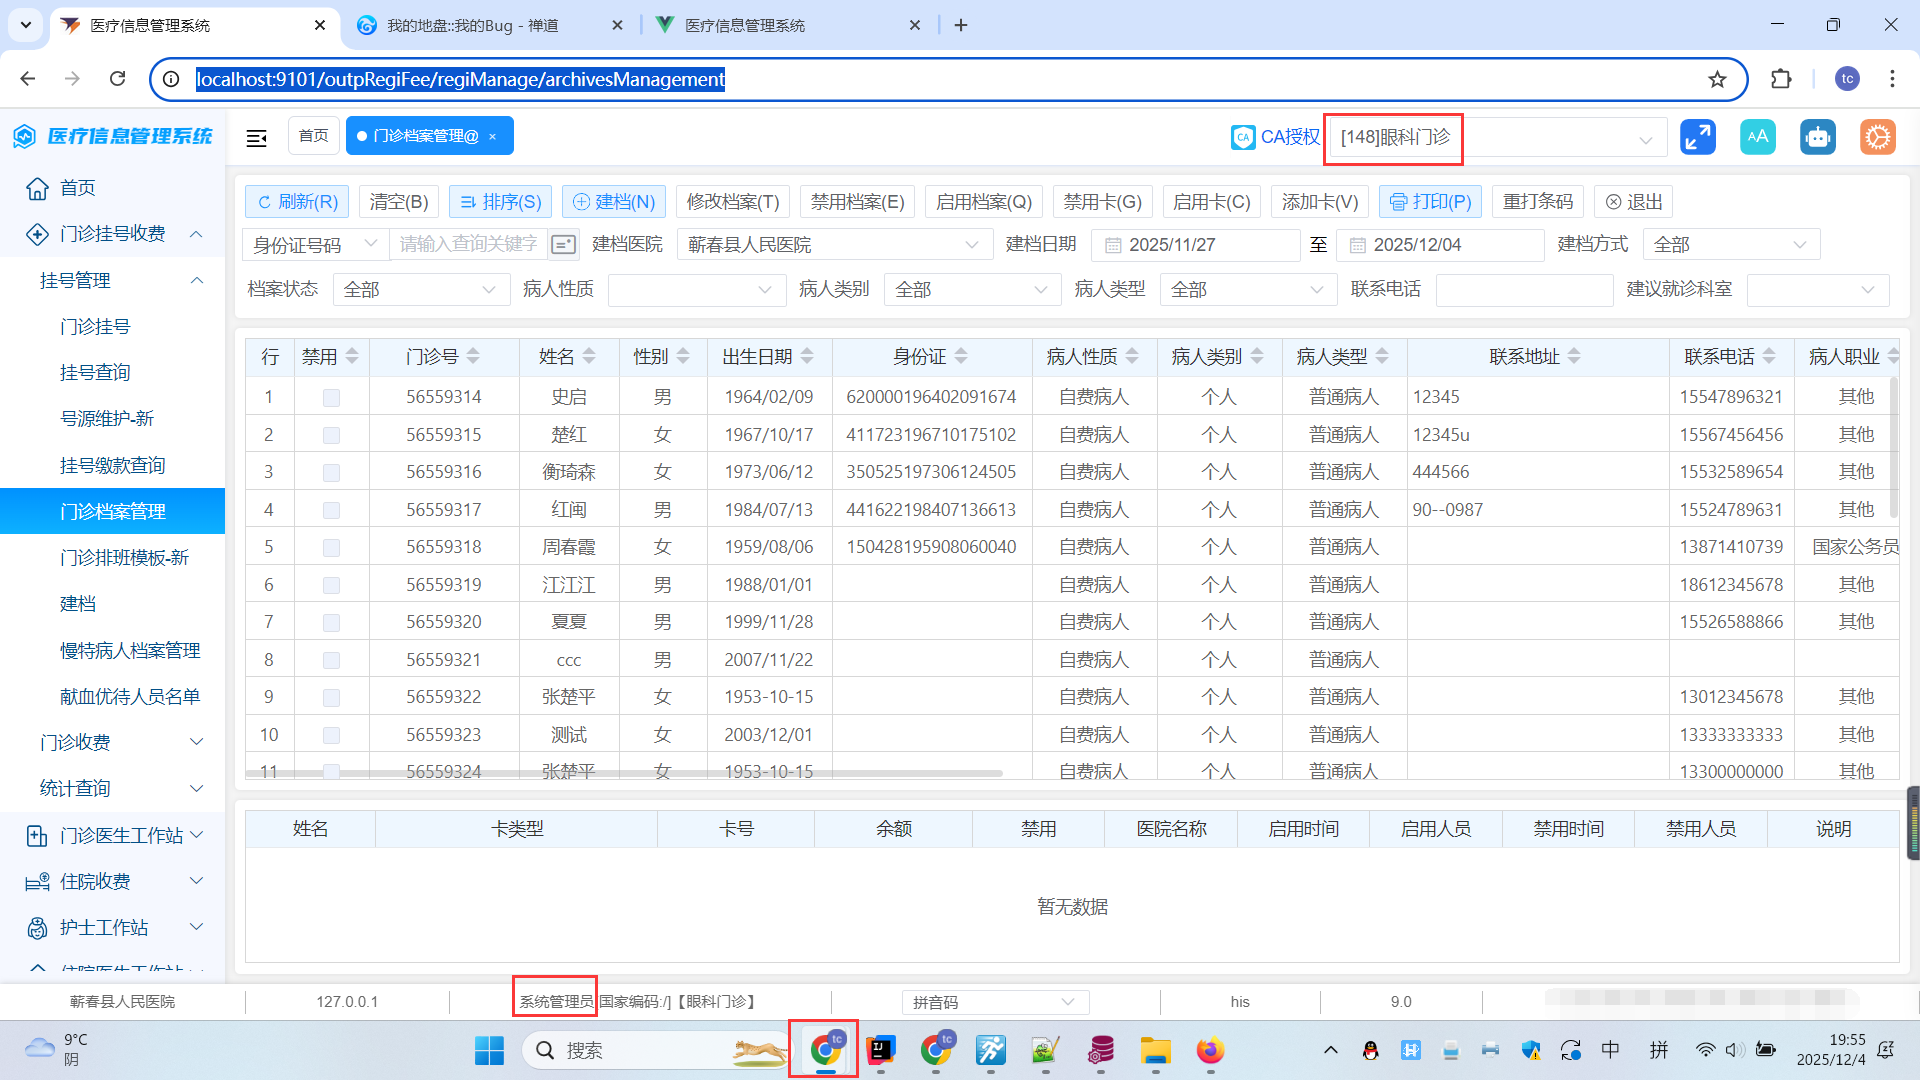The width and height of the screenshot is (1920, 1080).
Task: Click the 建档(N) button
Action: tap(614, 202)
